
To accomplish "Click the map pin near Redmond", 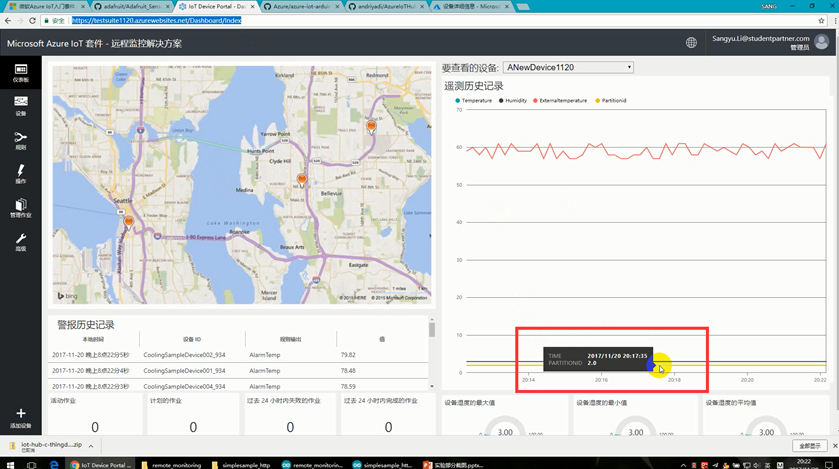I will pyautogui.click(x=371, y=127).
